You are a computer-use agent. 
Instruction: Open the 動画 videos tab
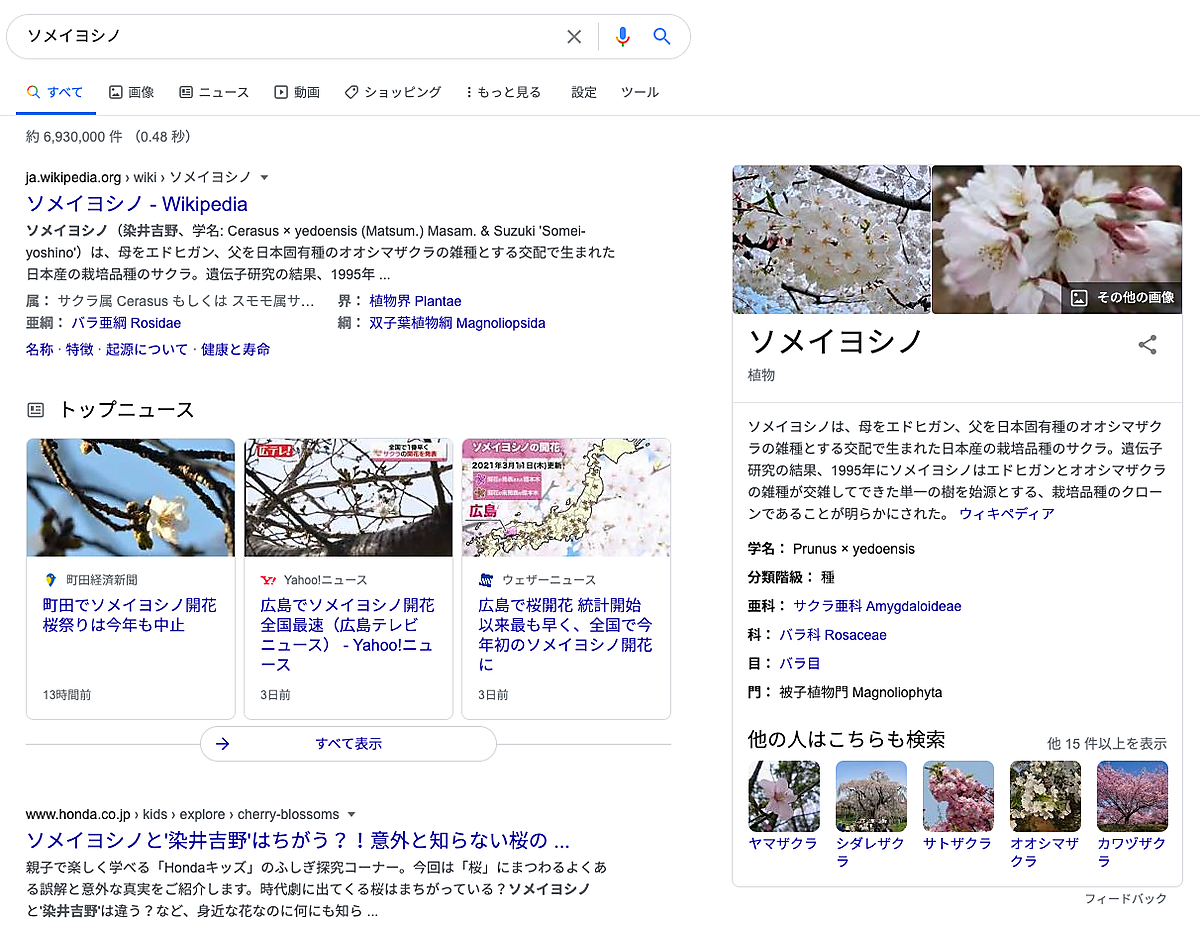pos(297,92)
